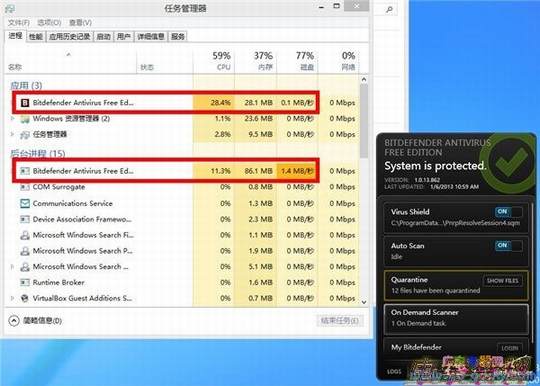Click the SHOW FILES button in Quarantine

coord(502,281)
